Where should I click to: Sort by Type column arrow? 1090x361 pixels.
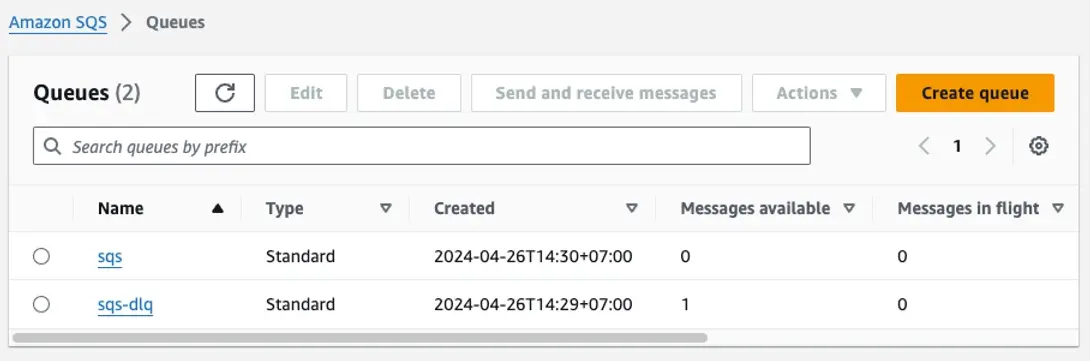point(386,208)
